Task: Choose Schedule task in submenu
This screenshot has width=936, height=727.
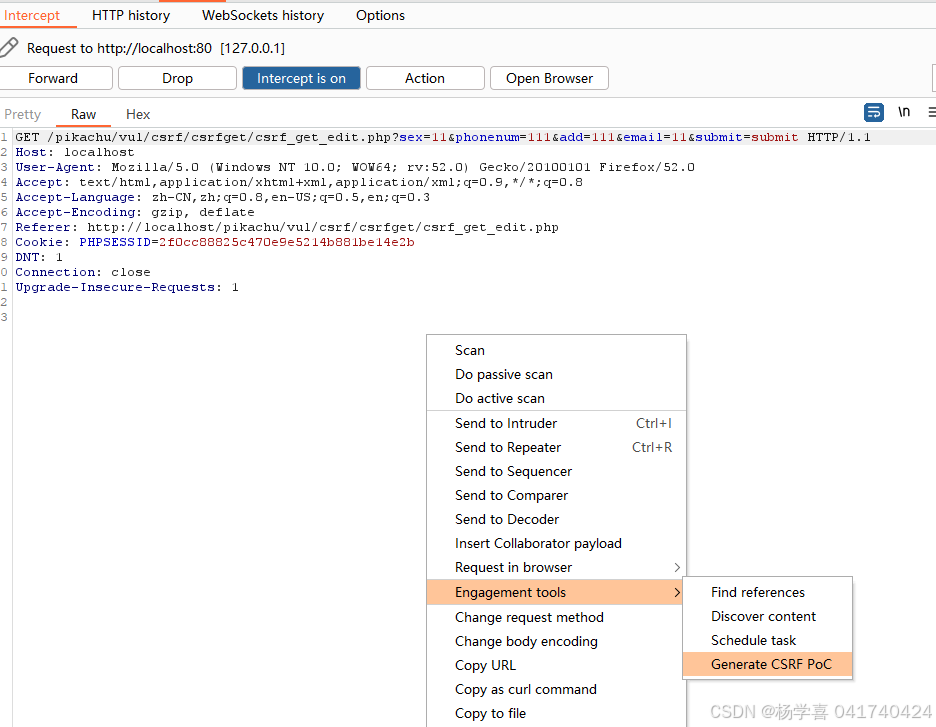Action: coord(767,640)
